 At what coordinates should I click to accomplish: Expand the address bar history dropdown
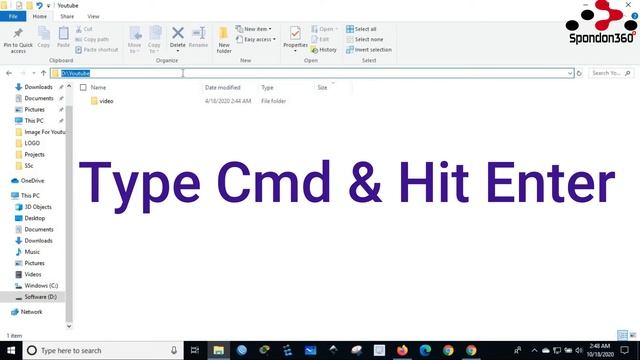570,73
